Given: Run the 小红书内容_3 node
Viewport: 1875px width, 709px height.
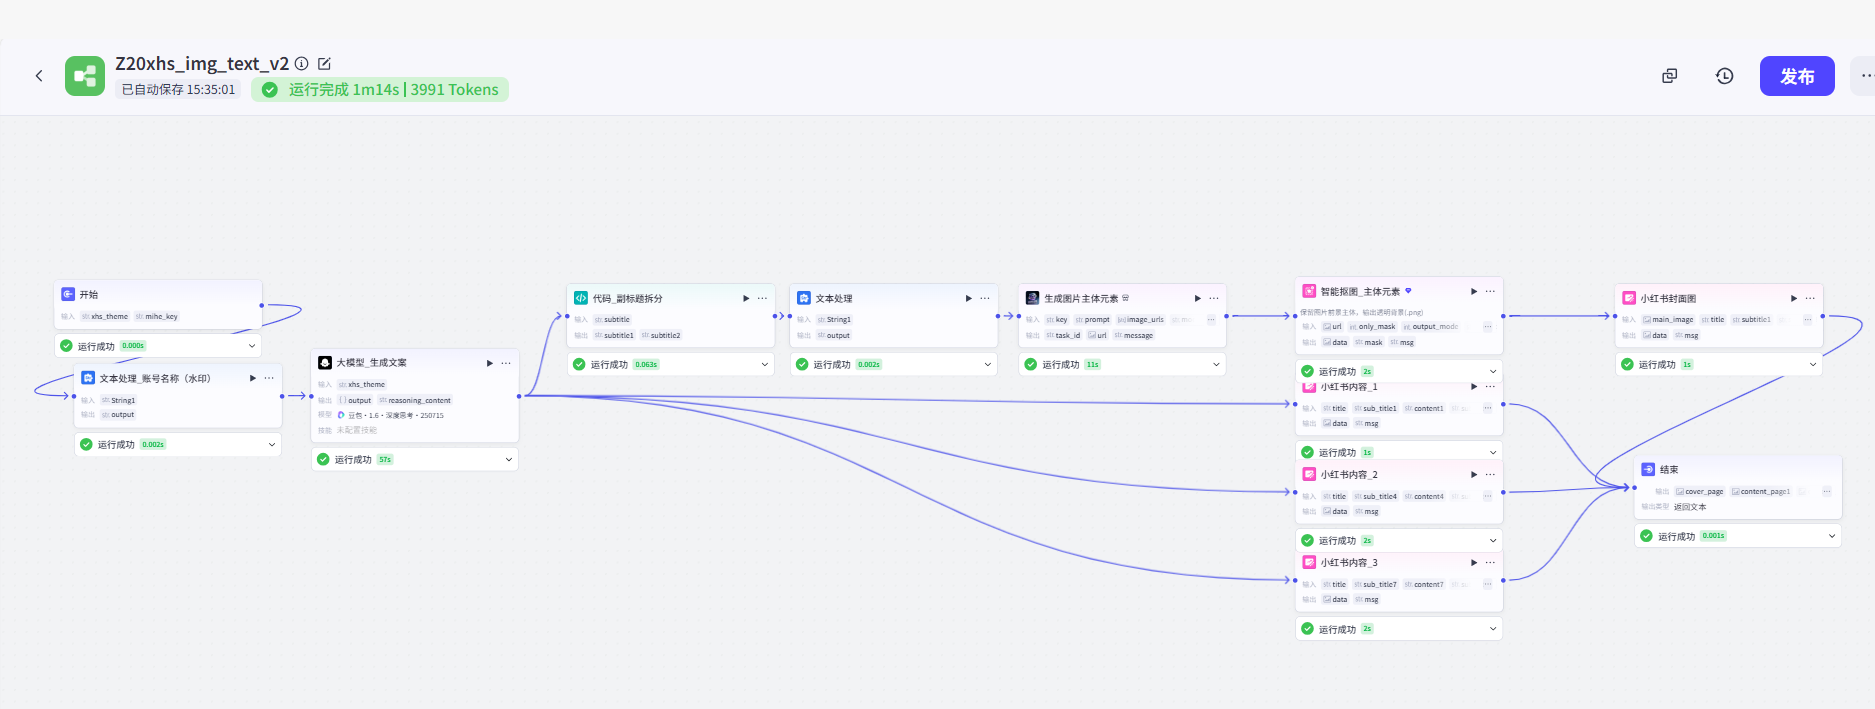Looking at the screenshot, I should [x=1474, y=562].
